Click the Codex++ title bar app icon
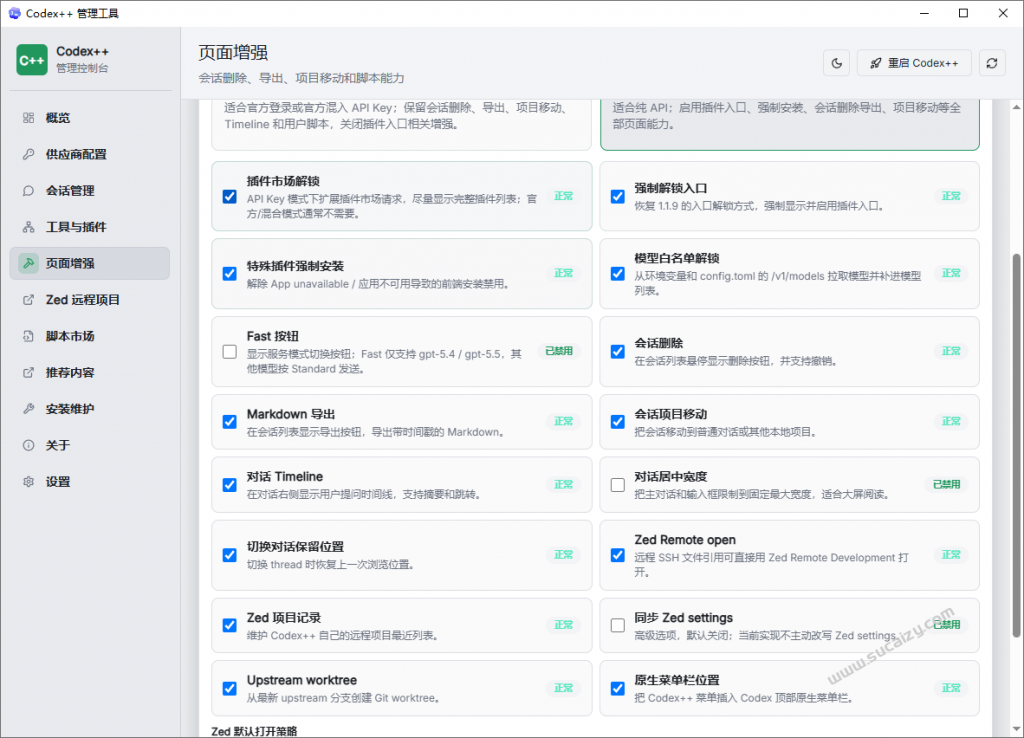This screenshot has height=738, width=1024. tap(14, 13)
